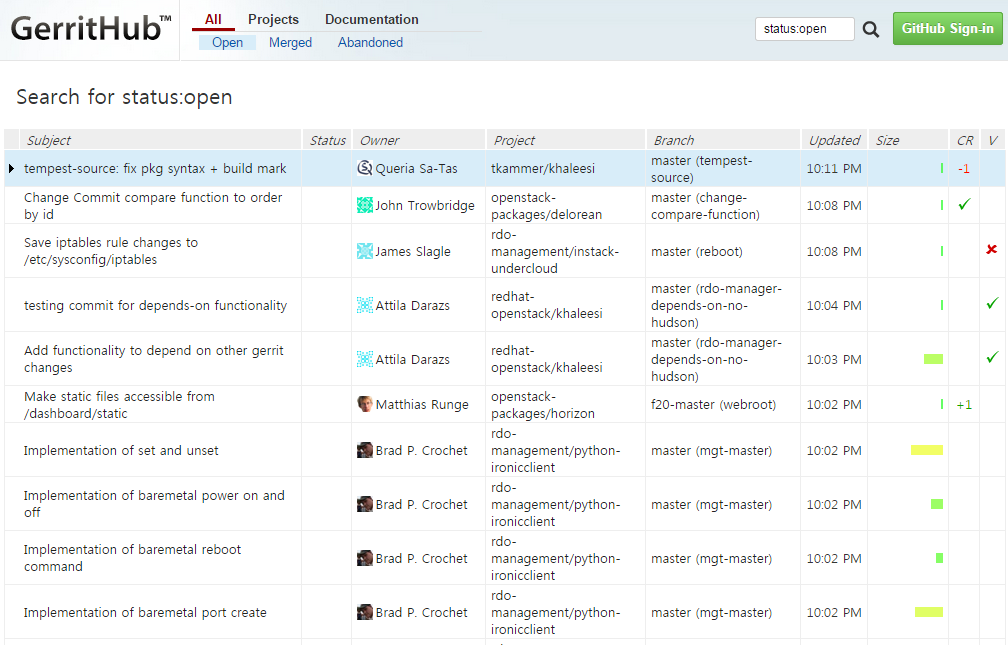Image resolution: width=1008 pixels, height=645 pixels.
Task: Open 'Implementation of baremetal port create' change
Action: pos(145,613)
